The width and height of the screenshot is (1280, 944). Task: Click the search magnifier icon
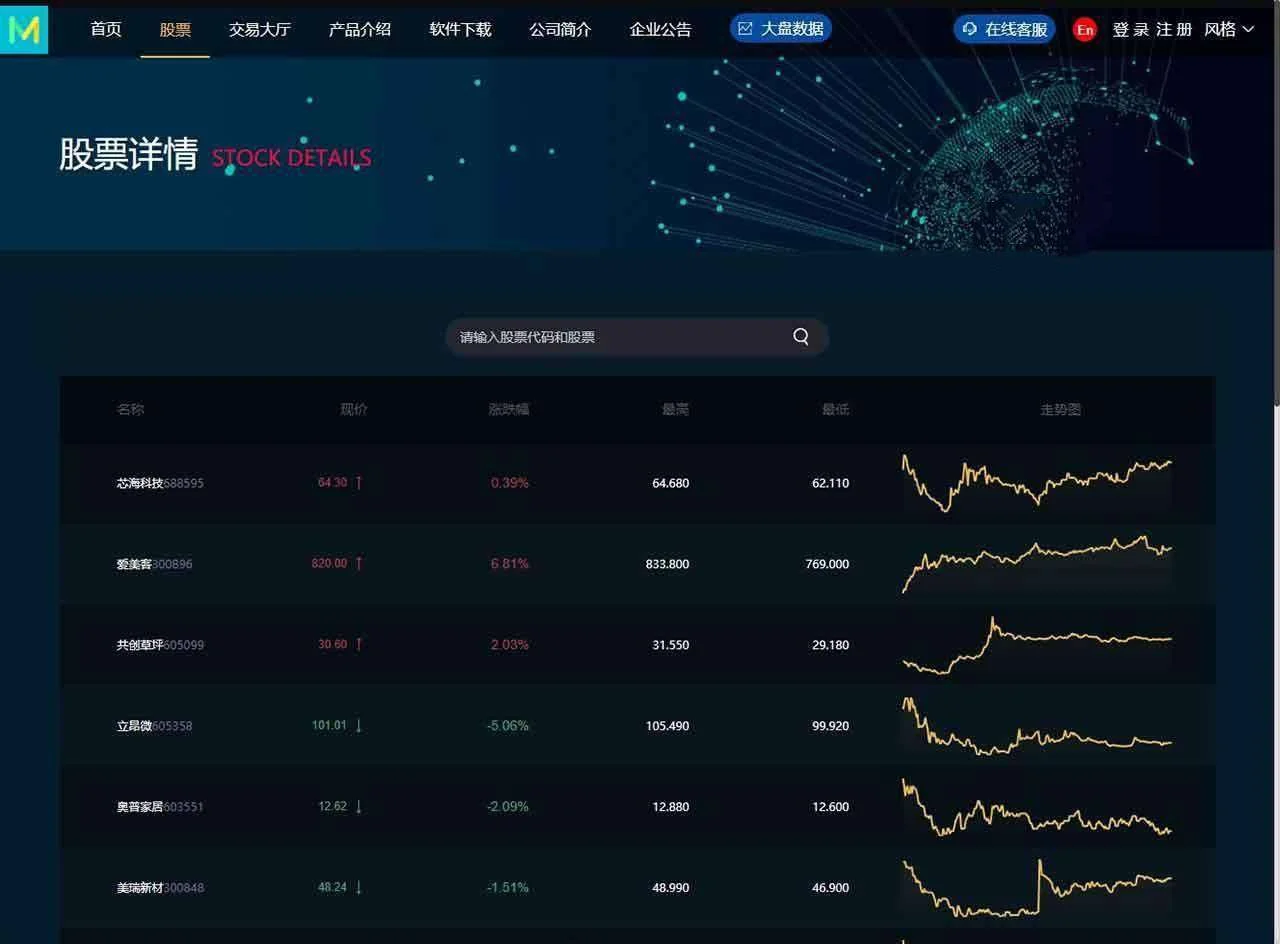[x=801, y=337]
